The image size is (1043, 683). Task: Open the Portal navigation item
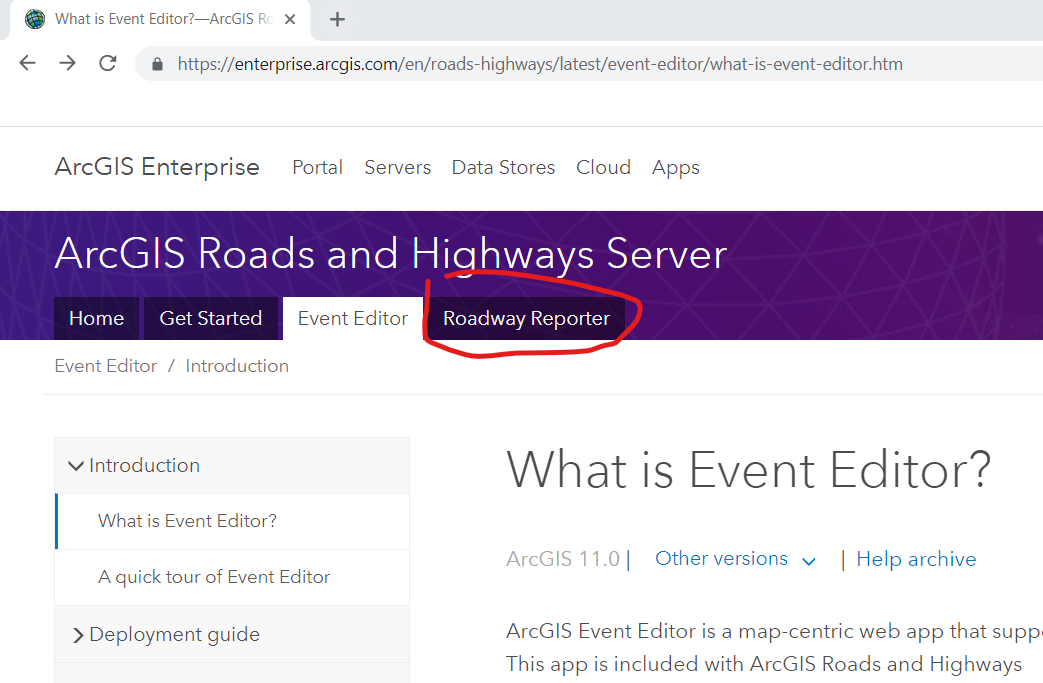[317, 168]
